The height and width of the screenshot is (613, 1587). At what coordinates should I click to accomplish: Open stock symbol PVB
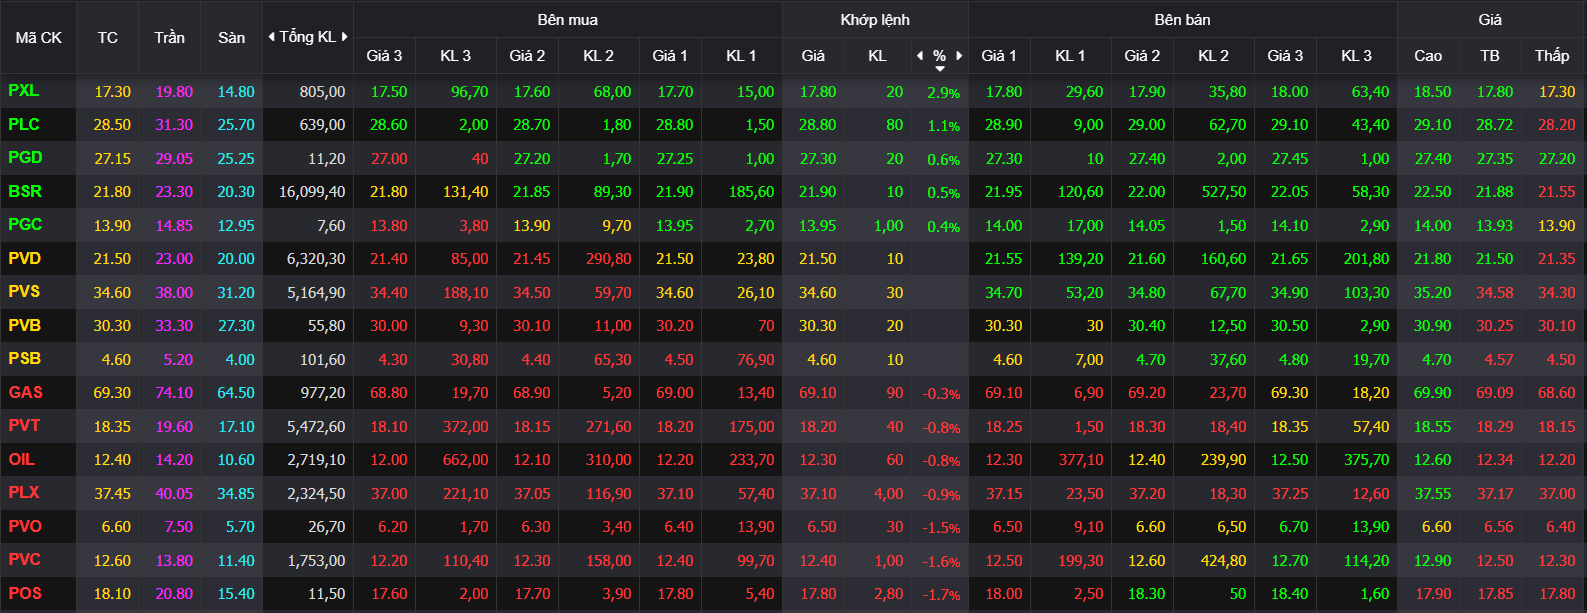click(x=25, y=326)
